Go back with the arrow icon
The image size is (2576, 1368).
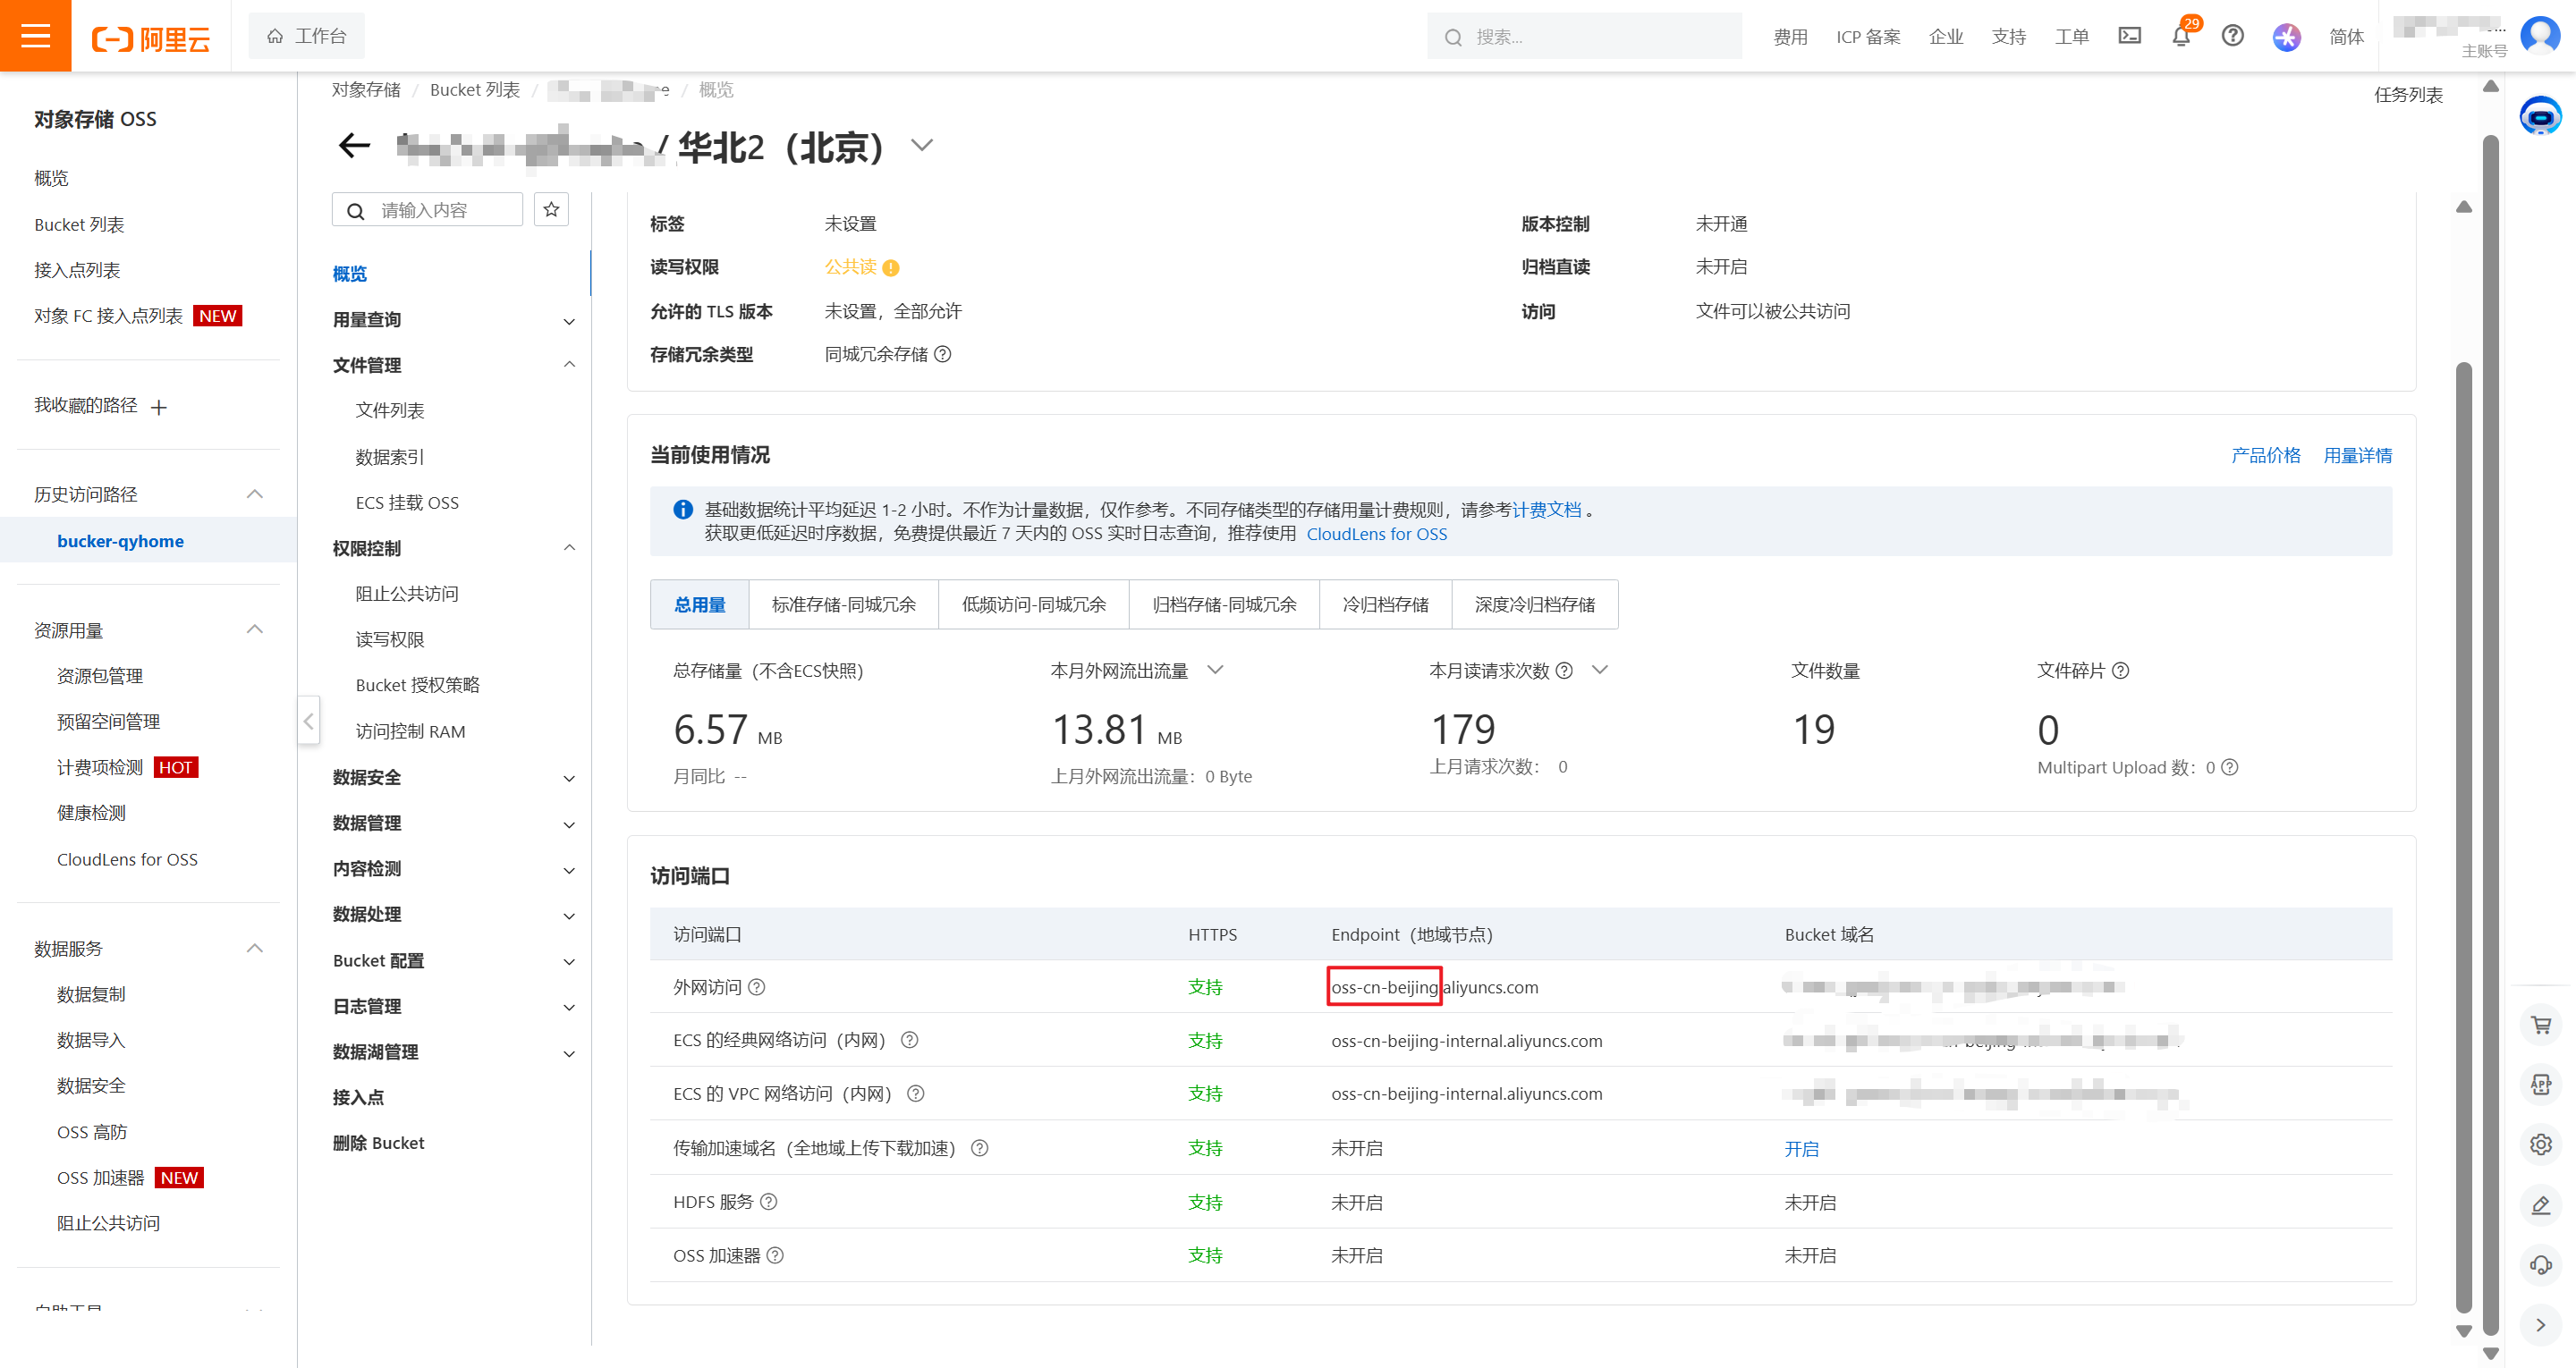pyautogui.click(x=354, y=146)
